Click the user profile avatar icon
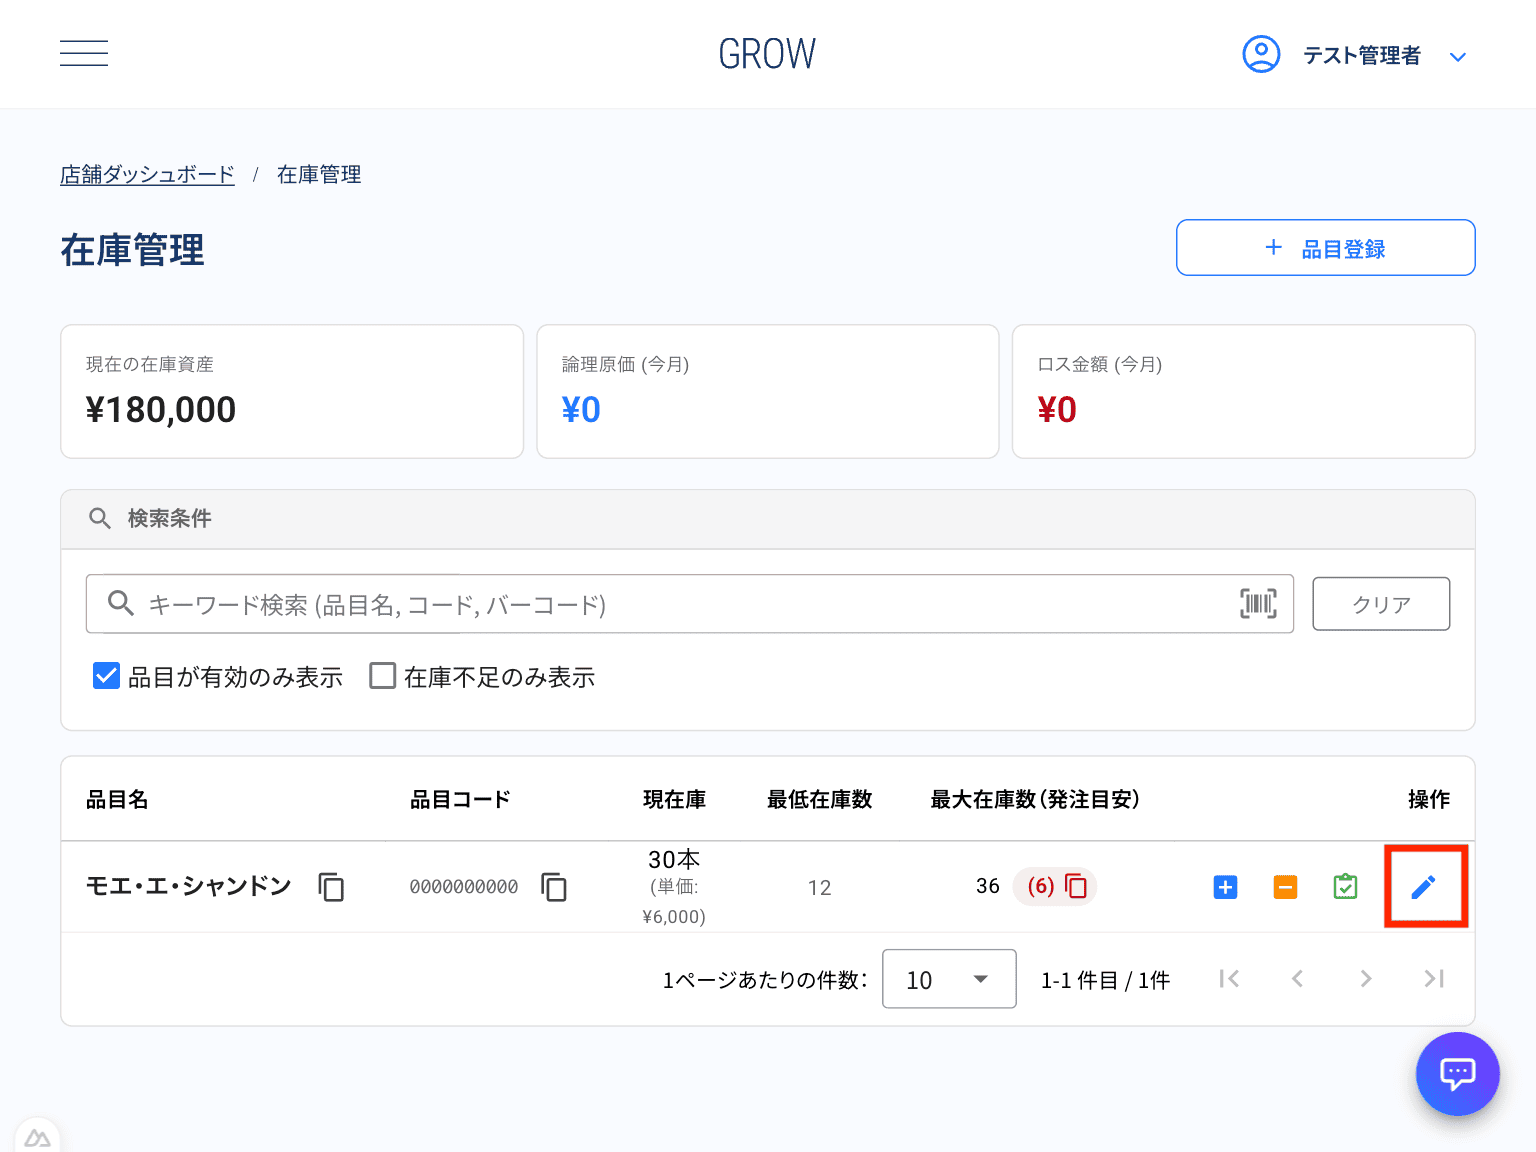Viewport: 1536px width, 1152px height. point(1261,54)
